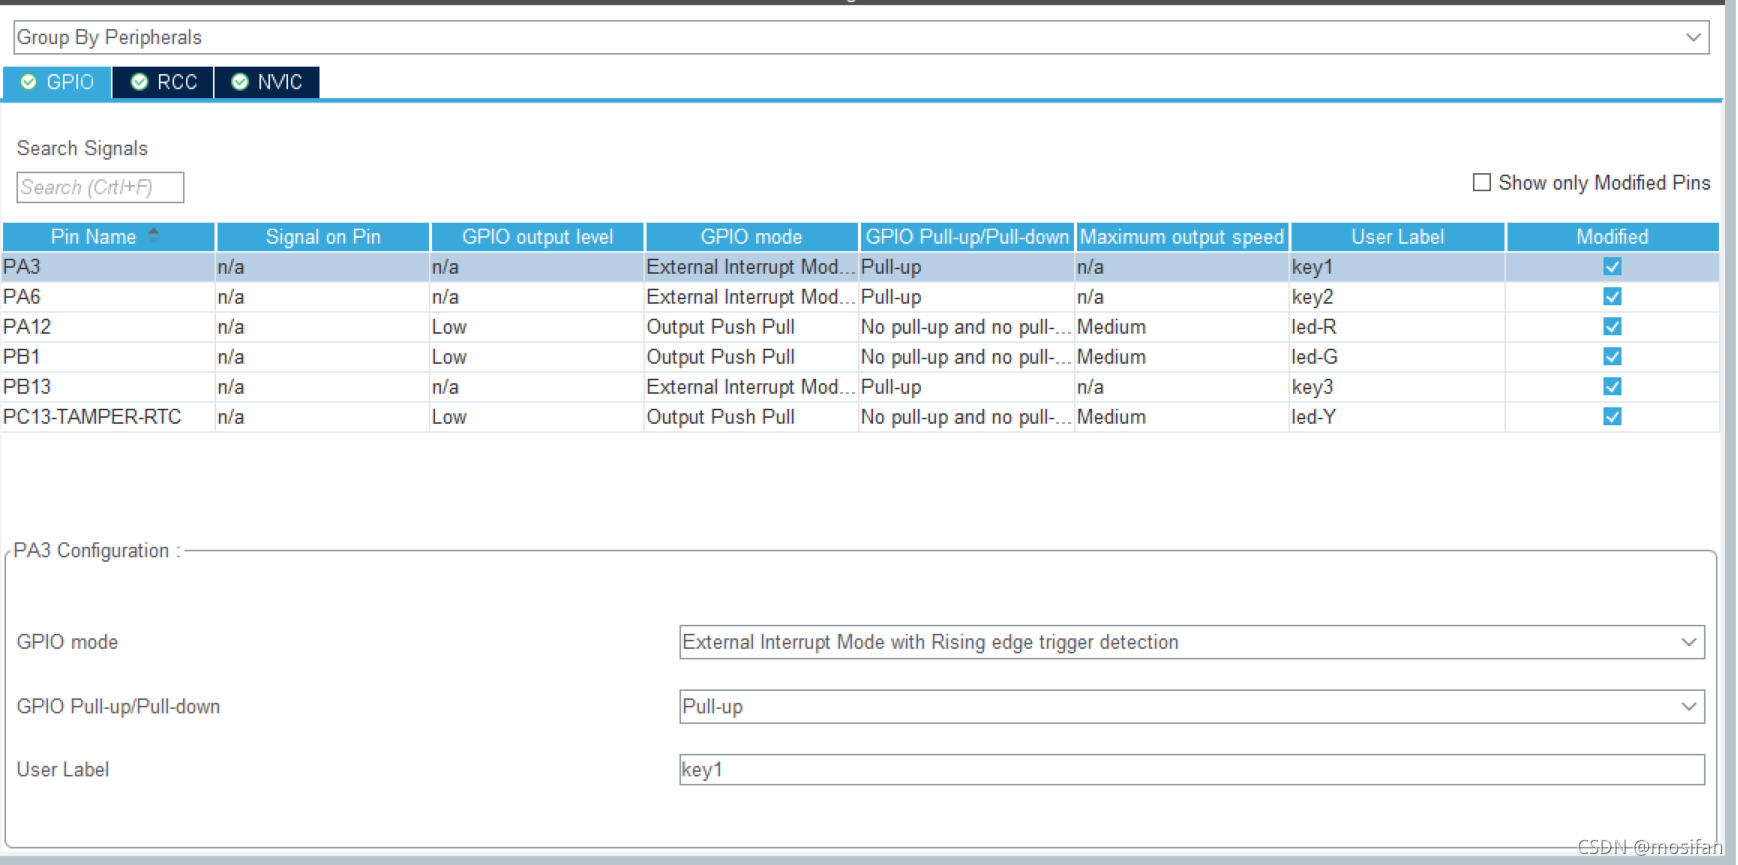Screen dimensions: 1738x865
Task: Sort by Pin Name column header
Action: point(108,237)
